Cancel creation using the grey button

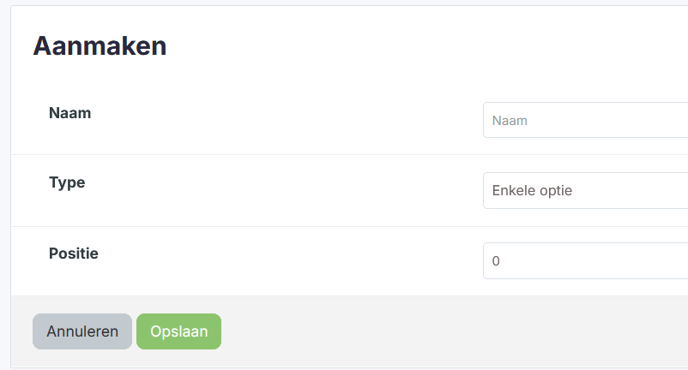point(82,331)
